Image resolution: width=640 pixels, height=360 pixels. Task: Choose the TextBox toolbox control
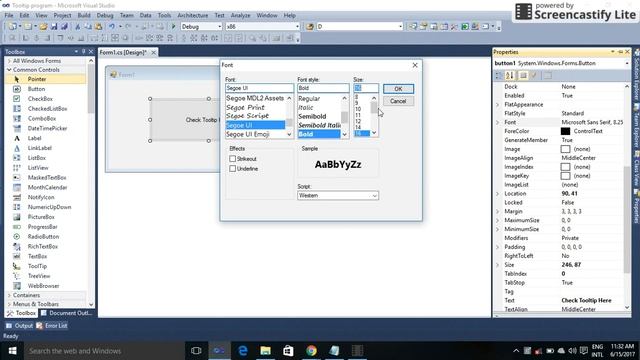[x=38, y=256]
